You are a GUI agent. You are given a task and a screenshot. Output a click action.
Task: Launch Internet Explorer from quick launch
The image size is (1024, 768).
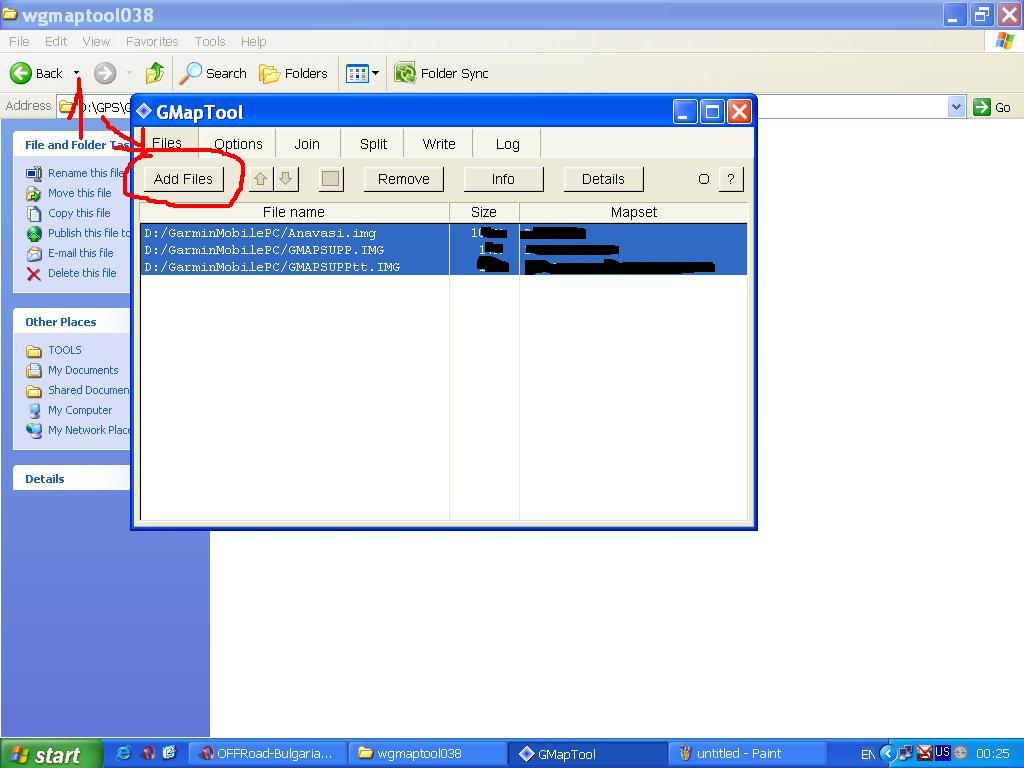tap(123, 753)
